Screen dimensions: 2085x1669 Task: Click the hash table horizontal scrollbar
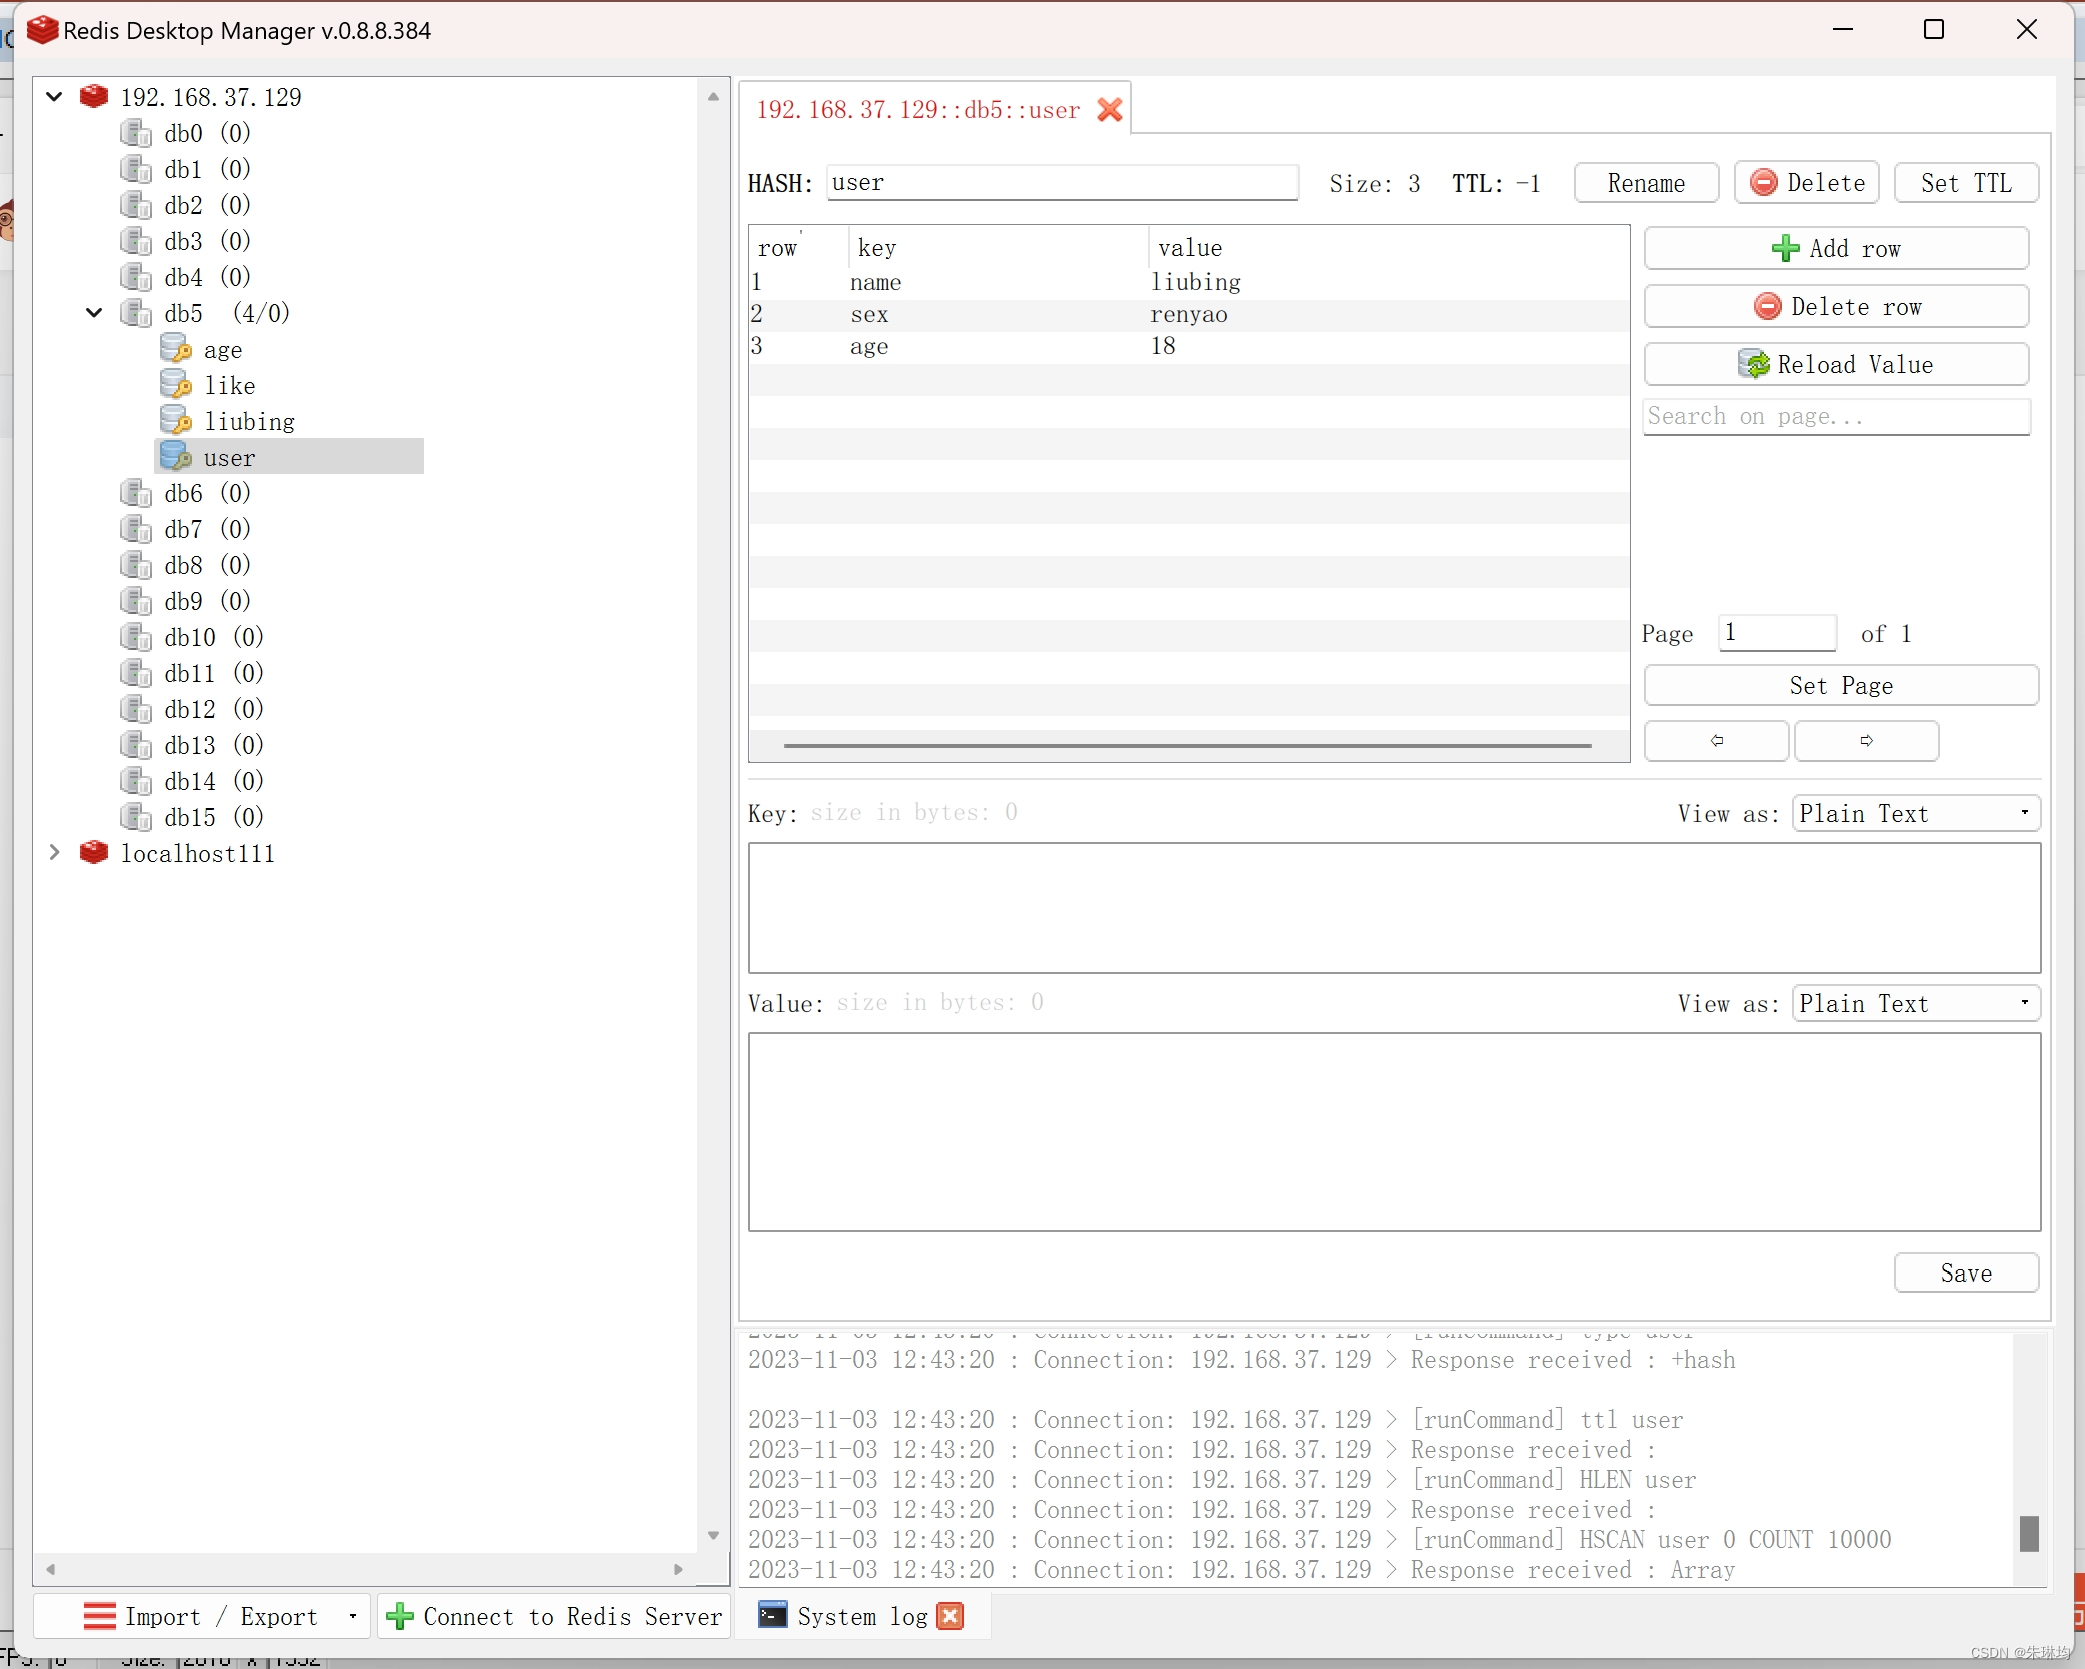[x=1187, y=745]
